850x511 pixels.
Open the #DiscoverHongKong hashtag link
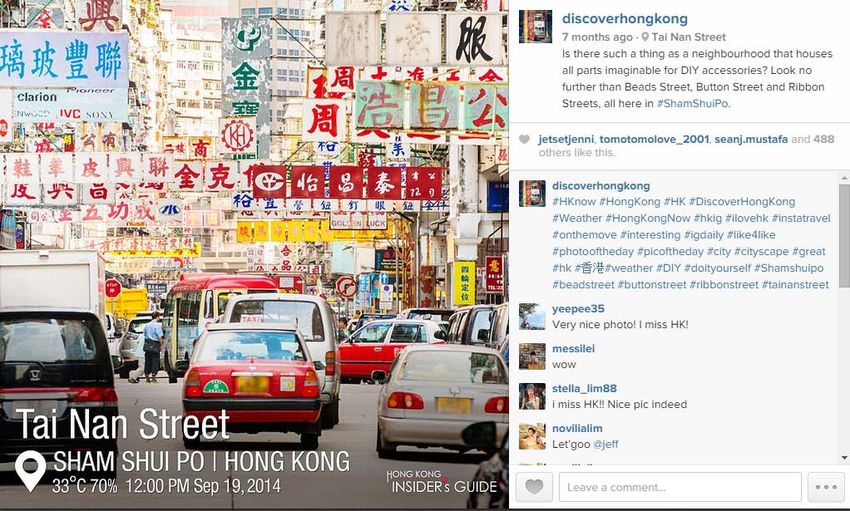742,202
